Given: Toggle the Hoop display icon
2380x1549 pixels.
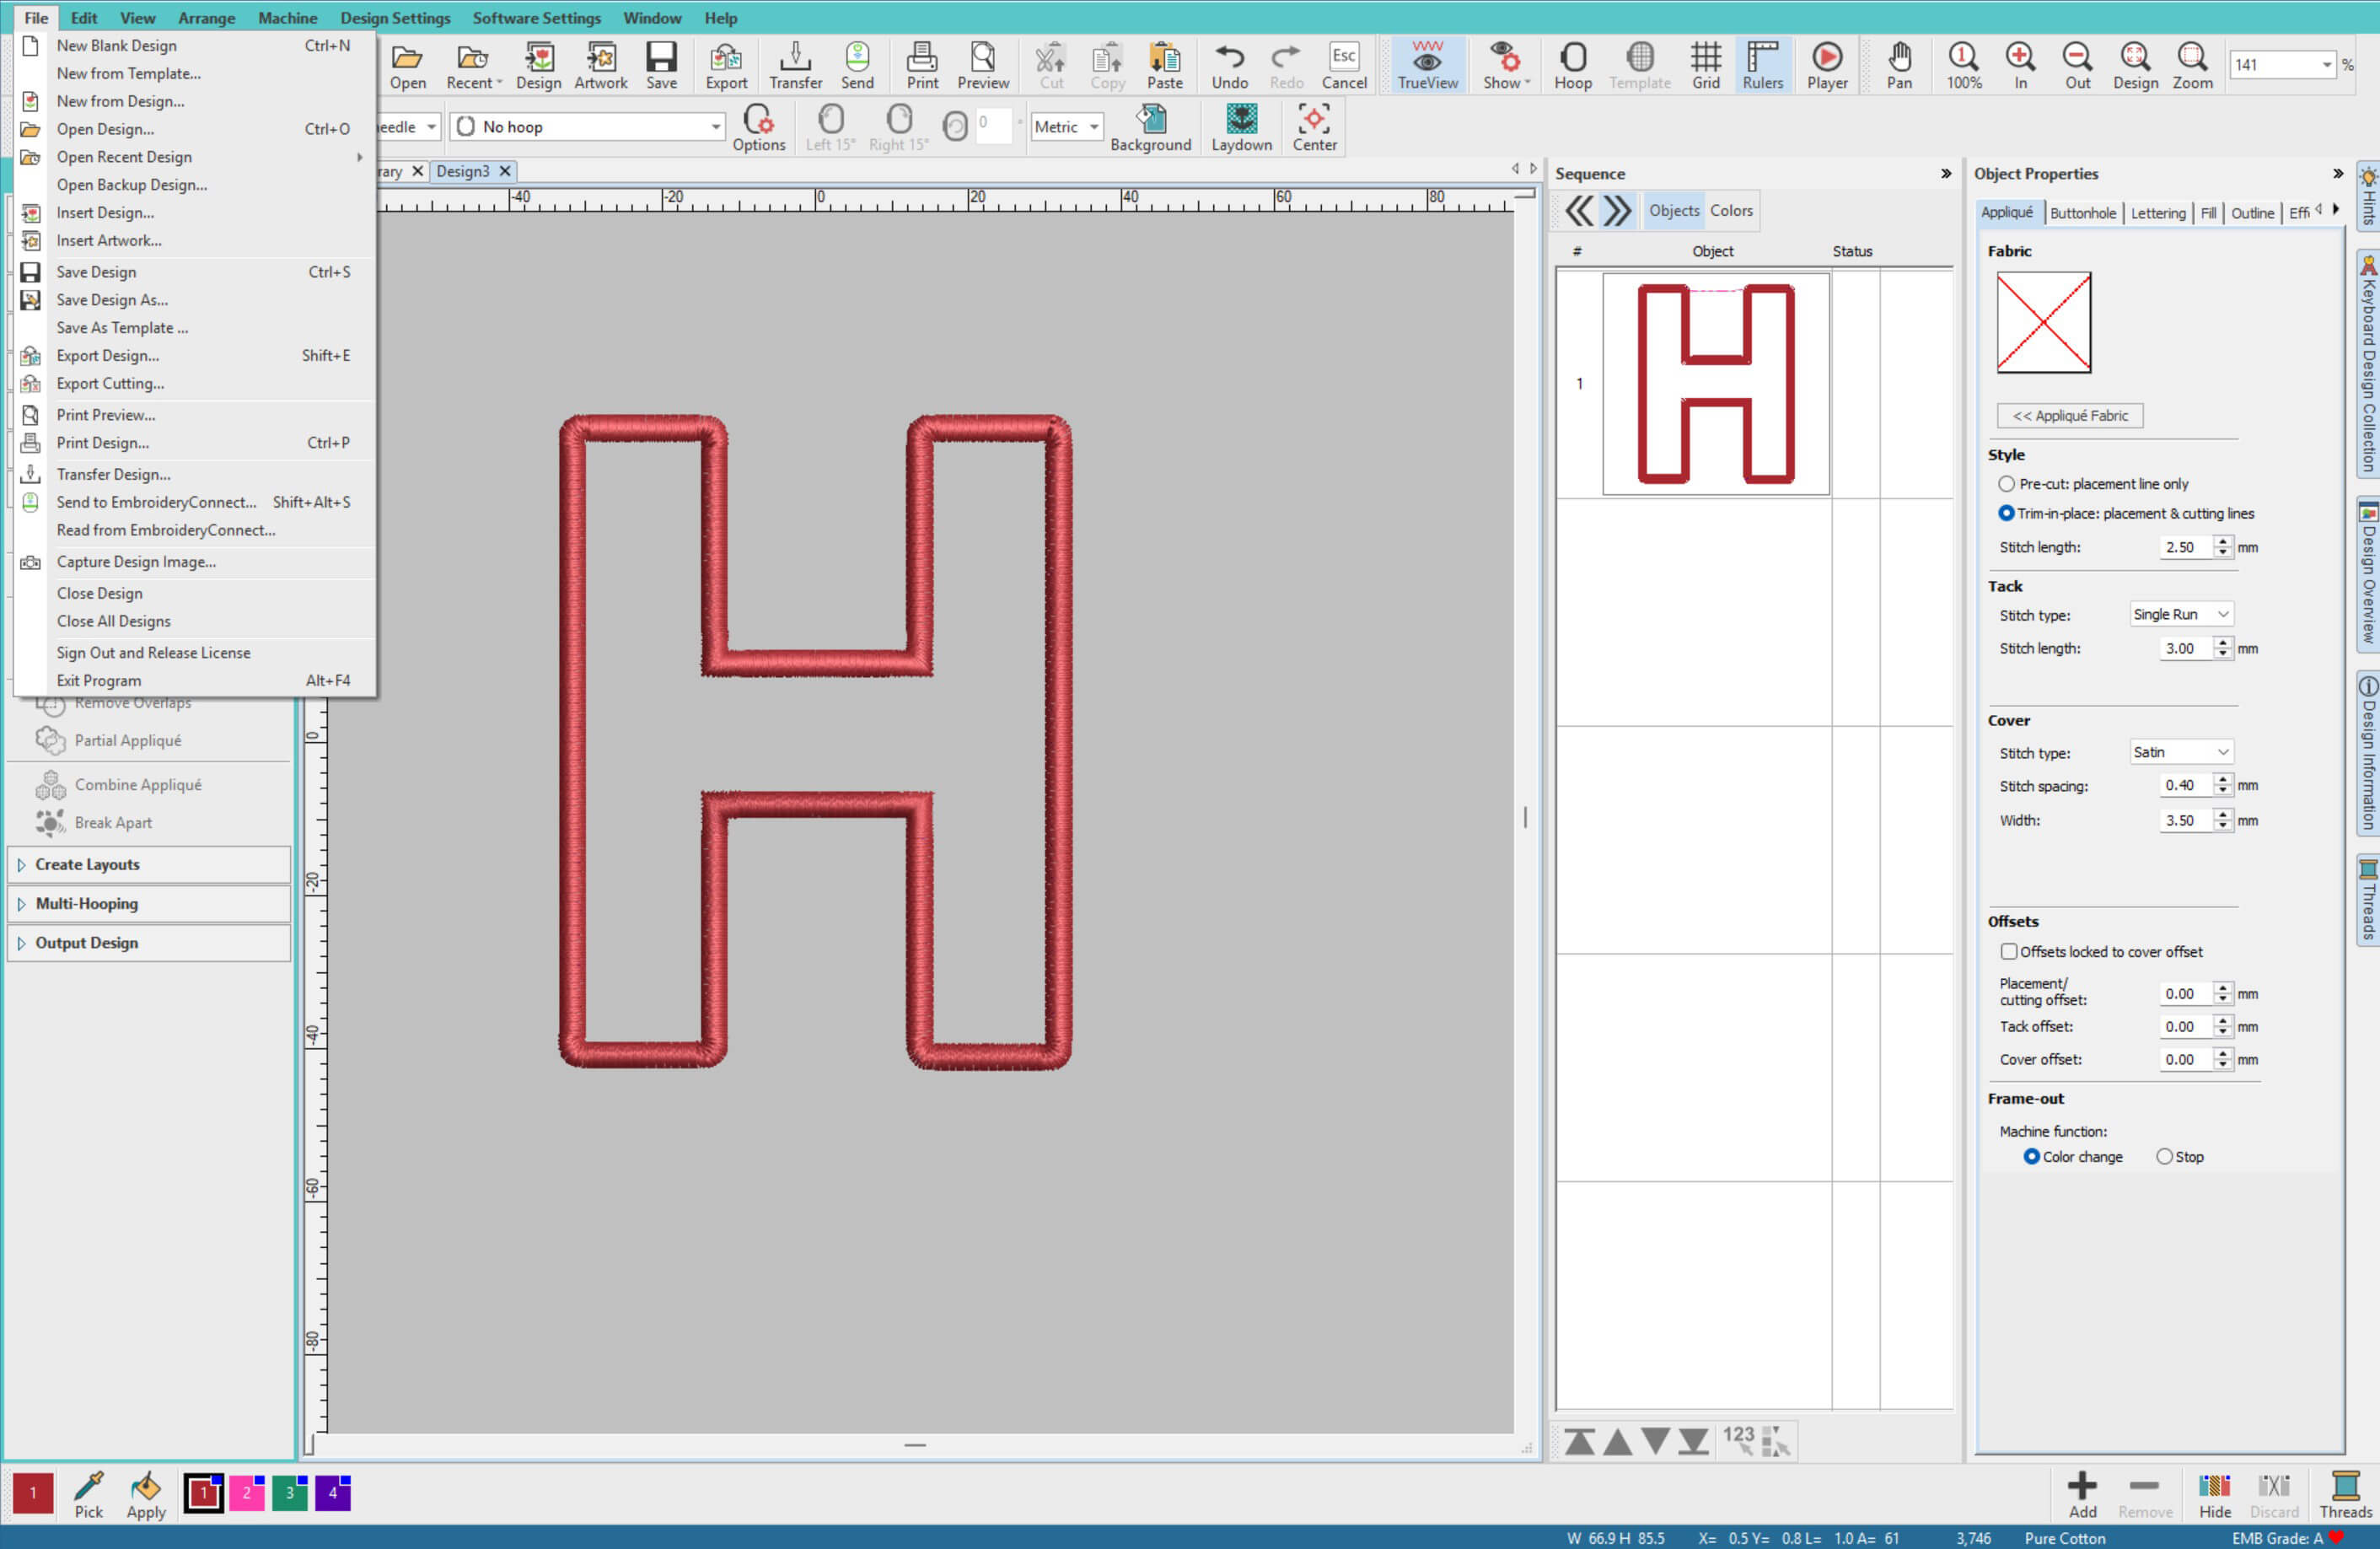Looking at the screenshot, I should 1572,66.
